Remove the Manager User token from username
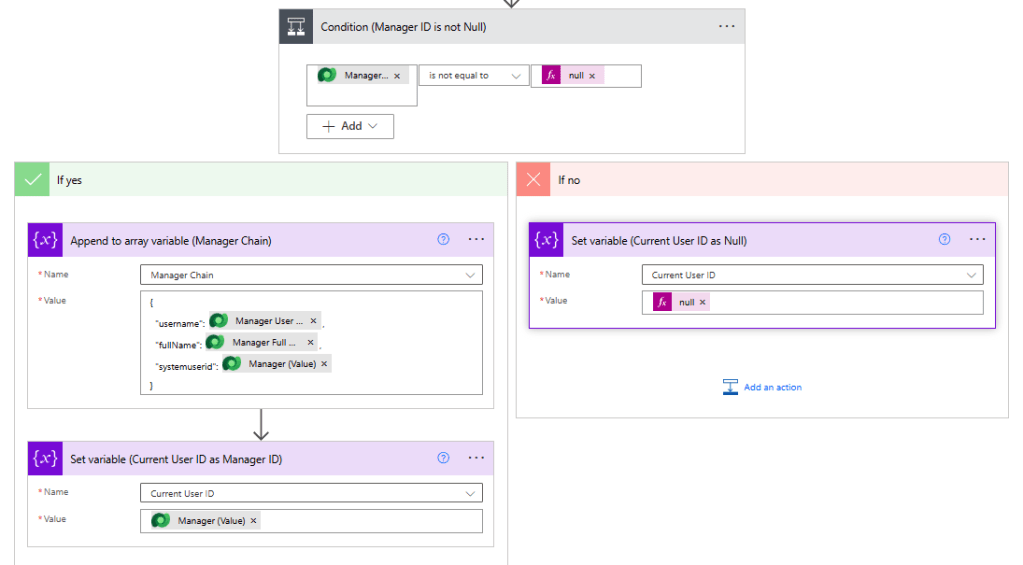This screenshot has height=565, width=1023. [x=313, y=321]
